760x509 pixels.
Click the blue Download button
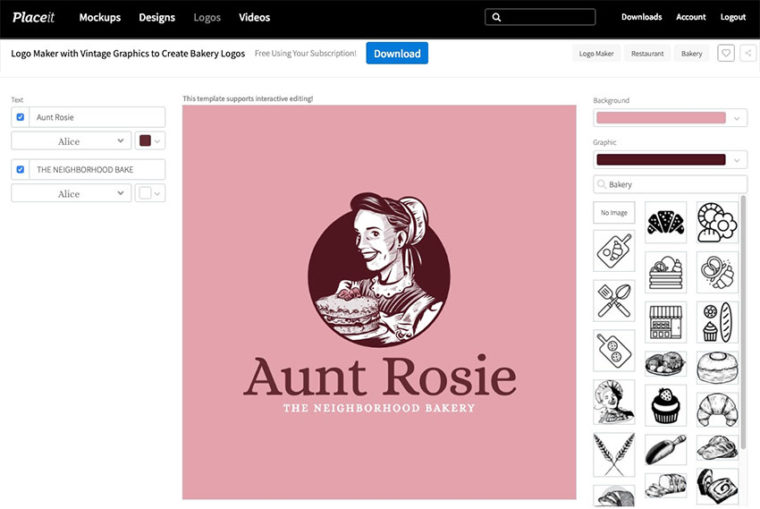[x=396, y=53]
